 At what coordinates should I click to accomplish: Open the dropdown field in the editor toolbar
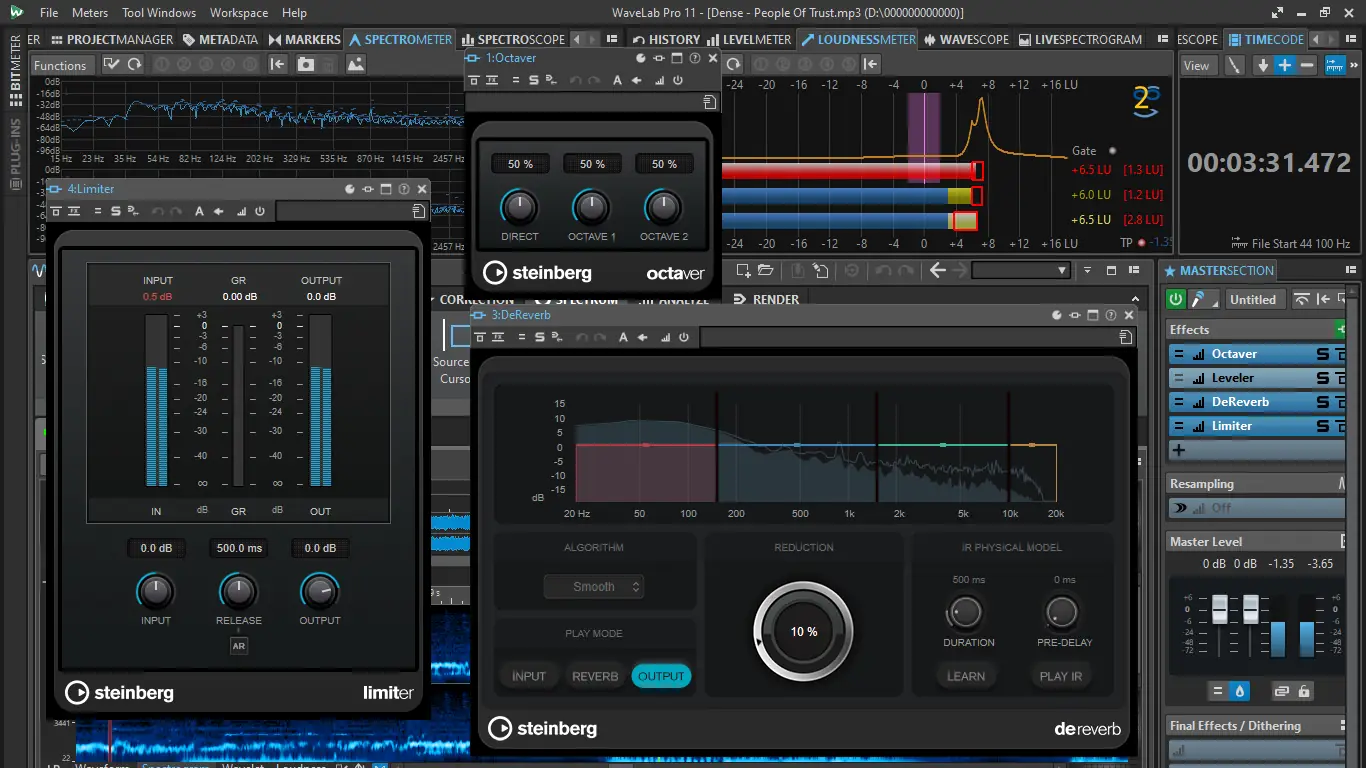[x=1021, y=270]
